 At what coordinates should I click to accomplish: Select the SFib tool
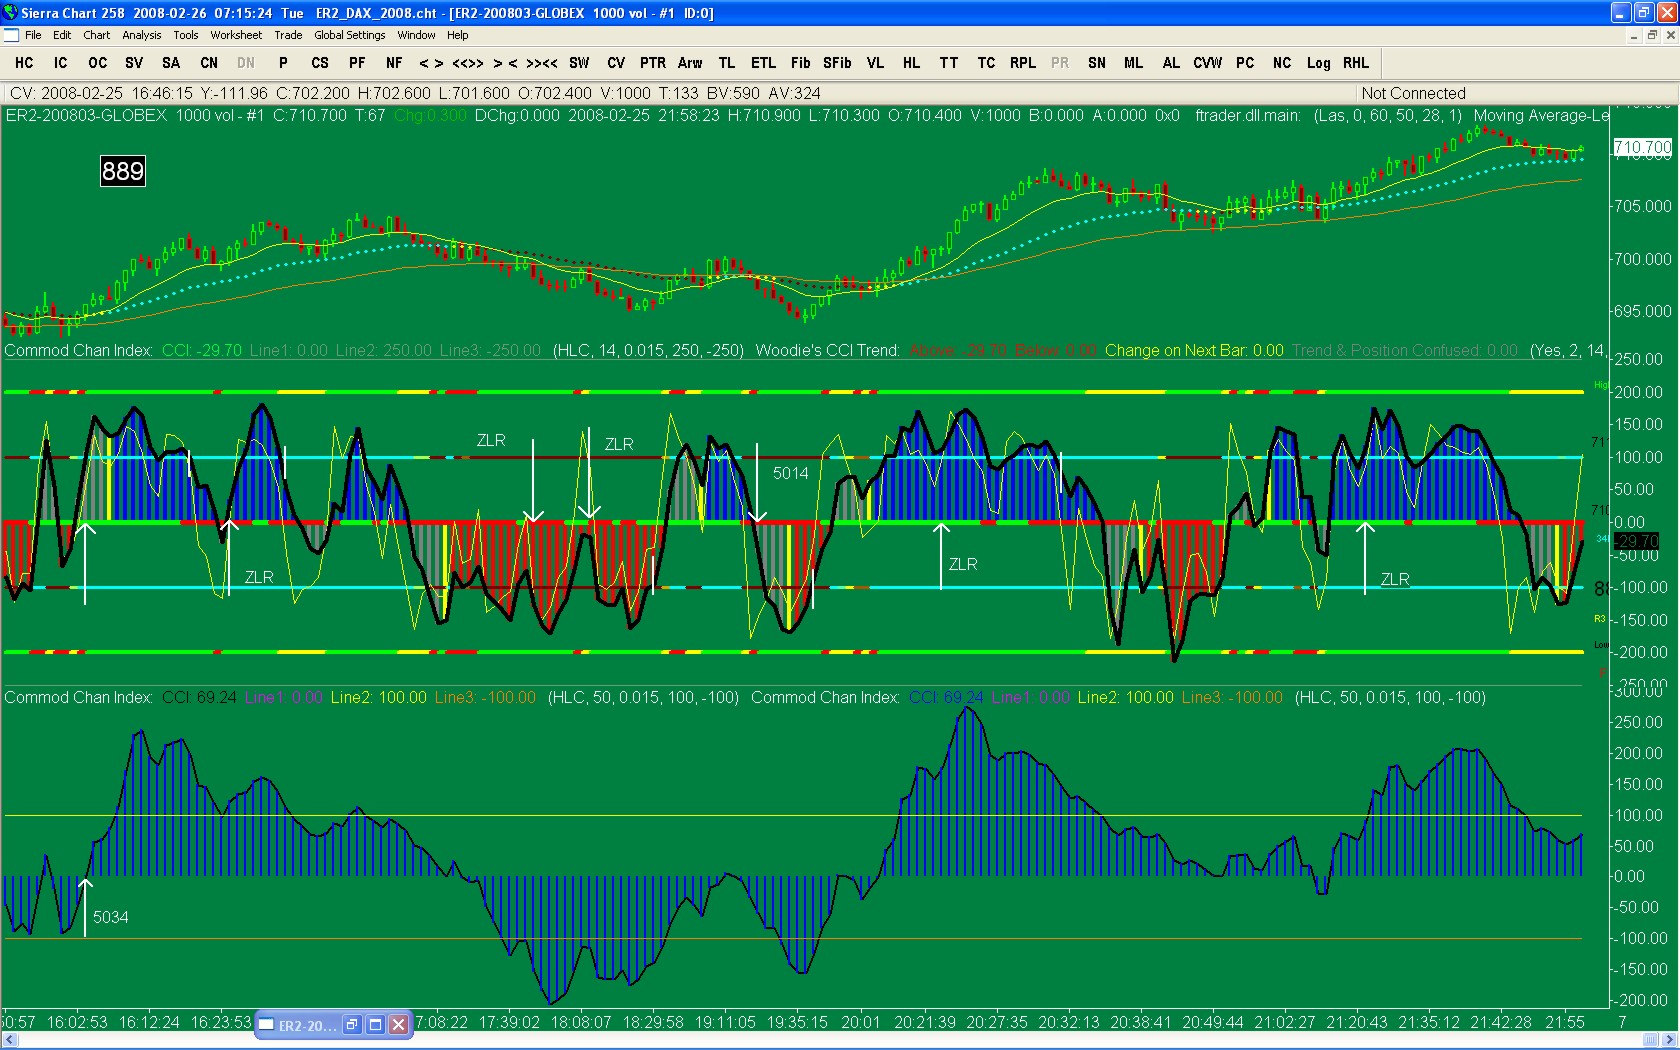pyautogui.click(x=837, y=63)
